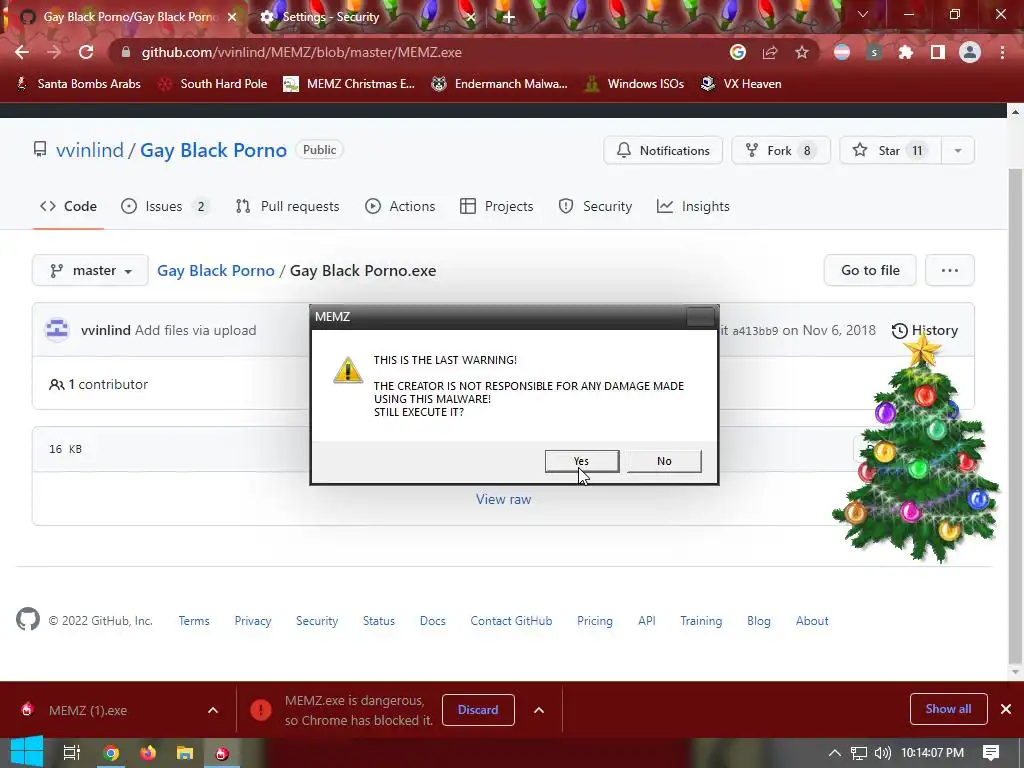Open the Blog footer link
1024x768 pixels.
[x=759, y=621]
